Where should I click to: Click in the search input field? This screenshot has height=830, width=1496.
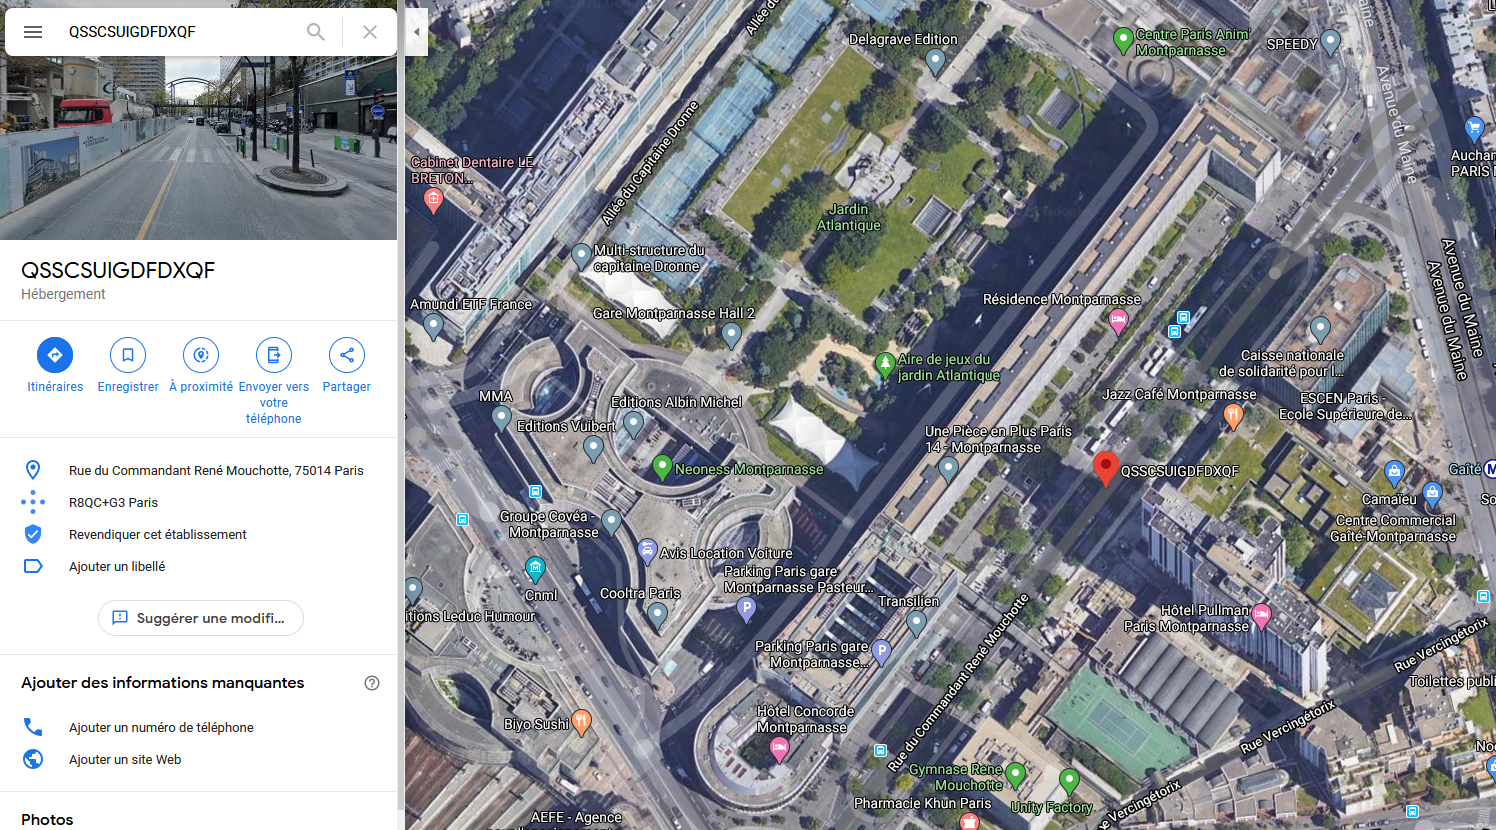click(x=180, y=32)
